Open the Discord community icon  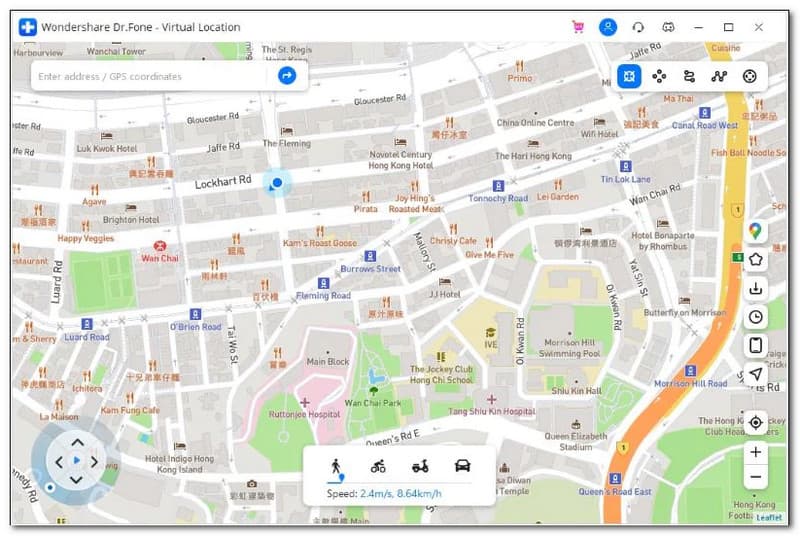668,28
